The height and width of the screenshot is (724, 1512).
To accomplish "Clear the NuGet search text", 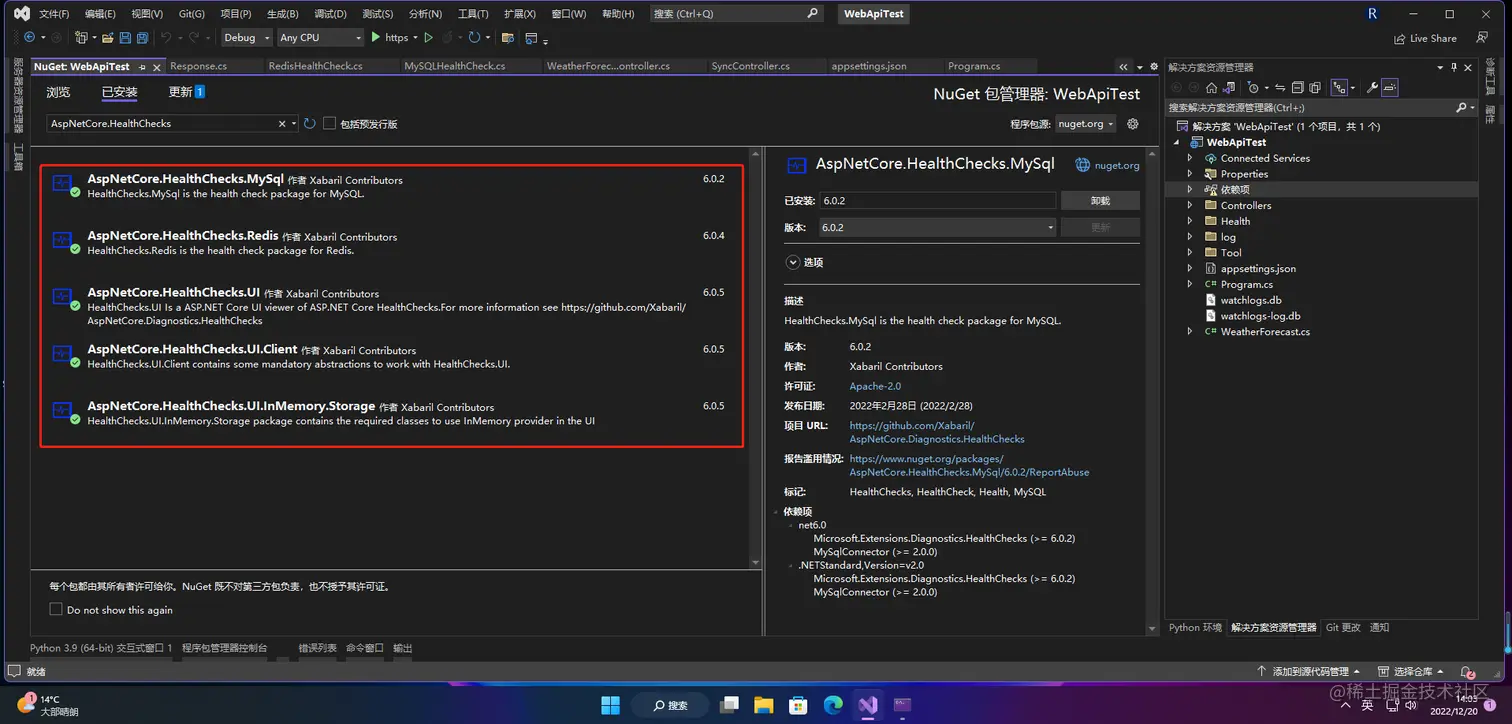I will pos(282,123).
